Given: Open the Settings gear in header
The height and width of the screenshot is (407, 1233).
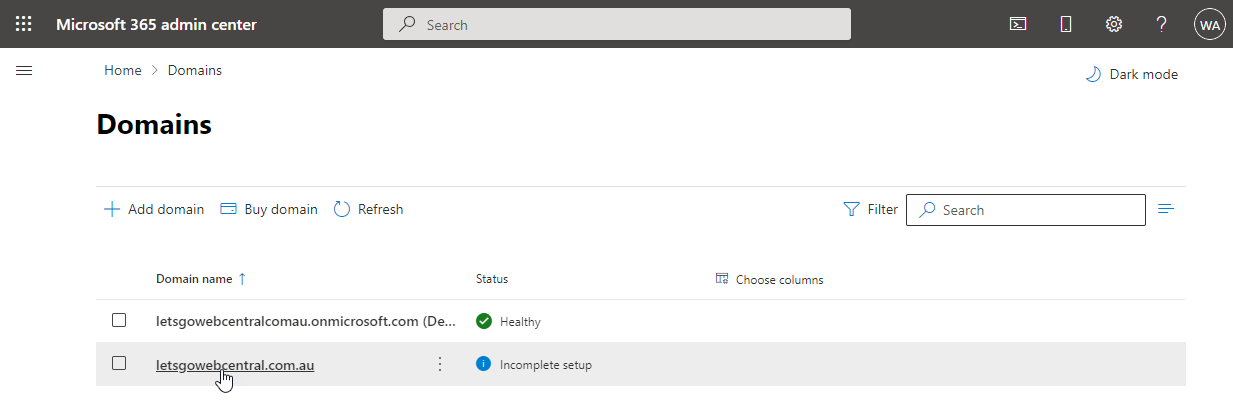Looking at the screenshot, I should [x=1114, y=24].
